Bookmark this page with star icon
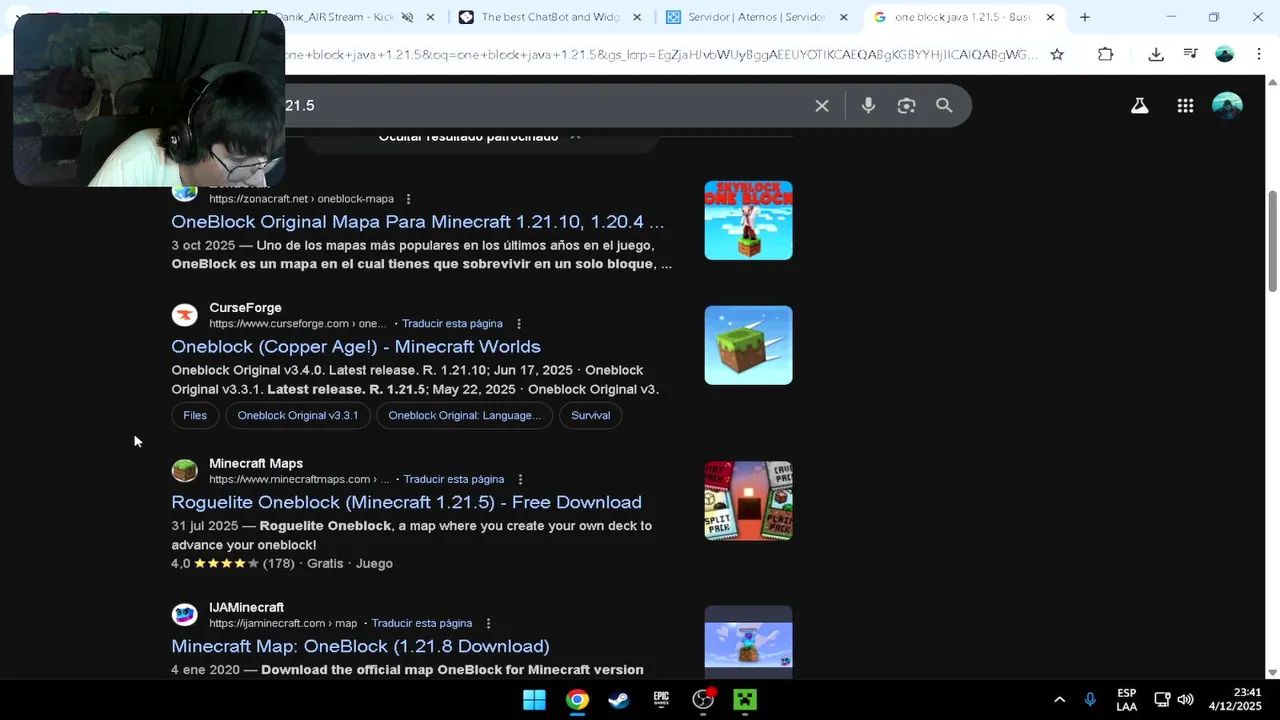Image resolution: width=1280 pixels, height=720 pixels. coord(1057,54)
